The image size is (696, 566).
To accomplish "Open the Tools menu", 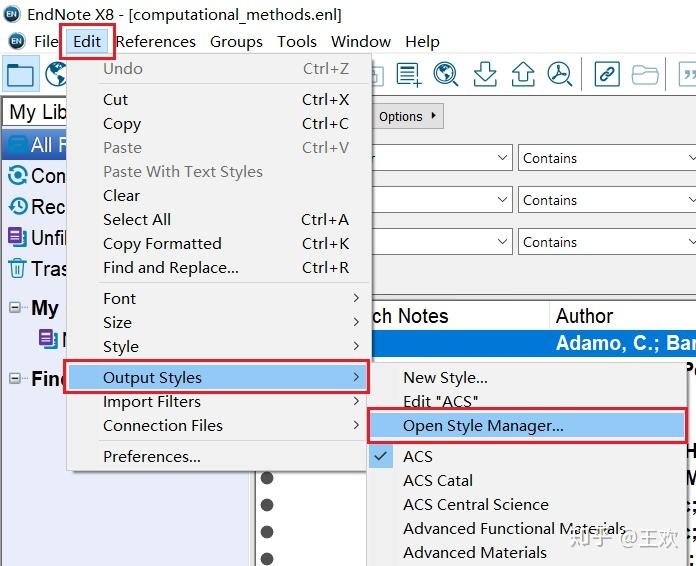I will pos(297,41).
